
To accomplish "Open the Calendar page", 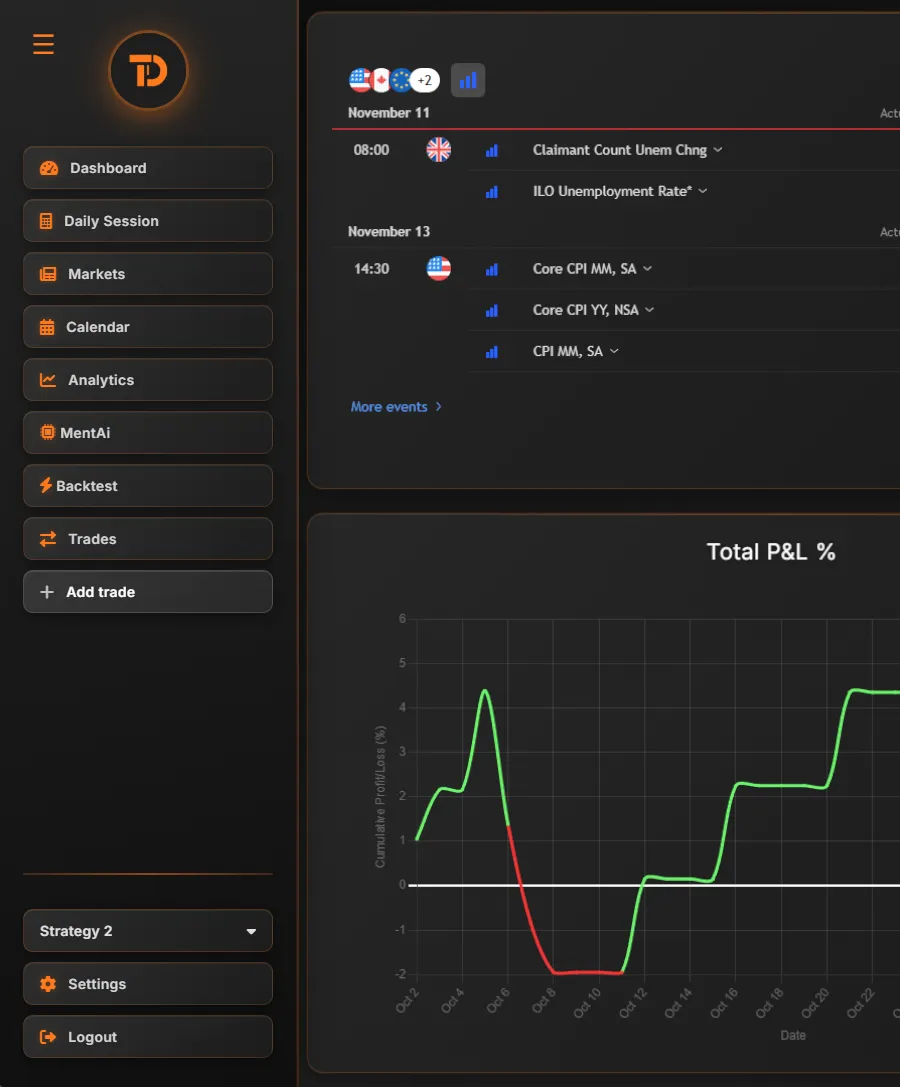I will 148,327.
